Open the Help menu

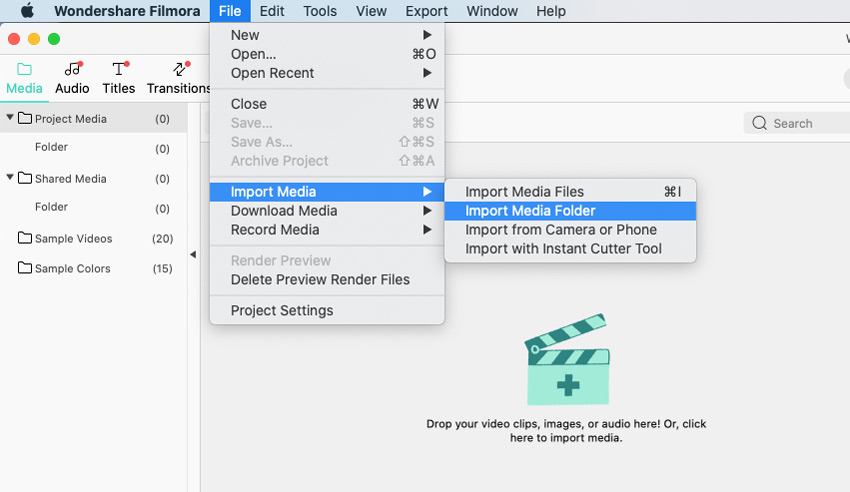tap(551, 11)
